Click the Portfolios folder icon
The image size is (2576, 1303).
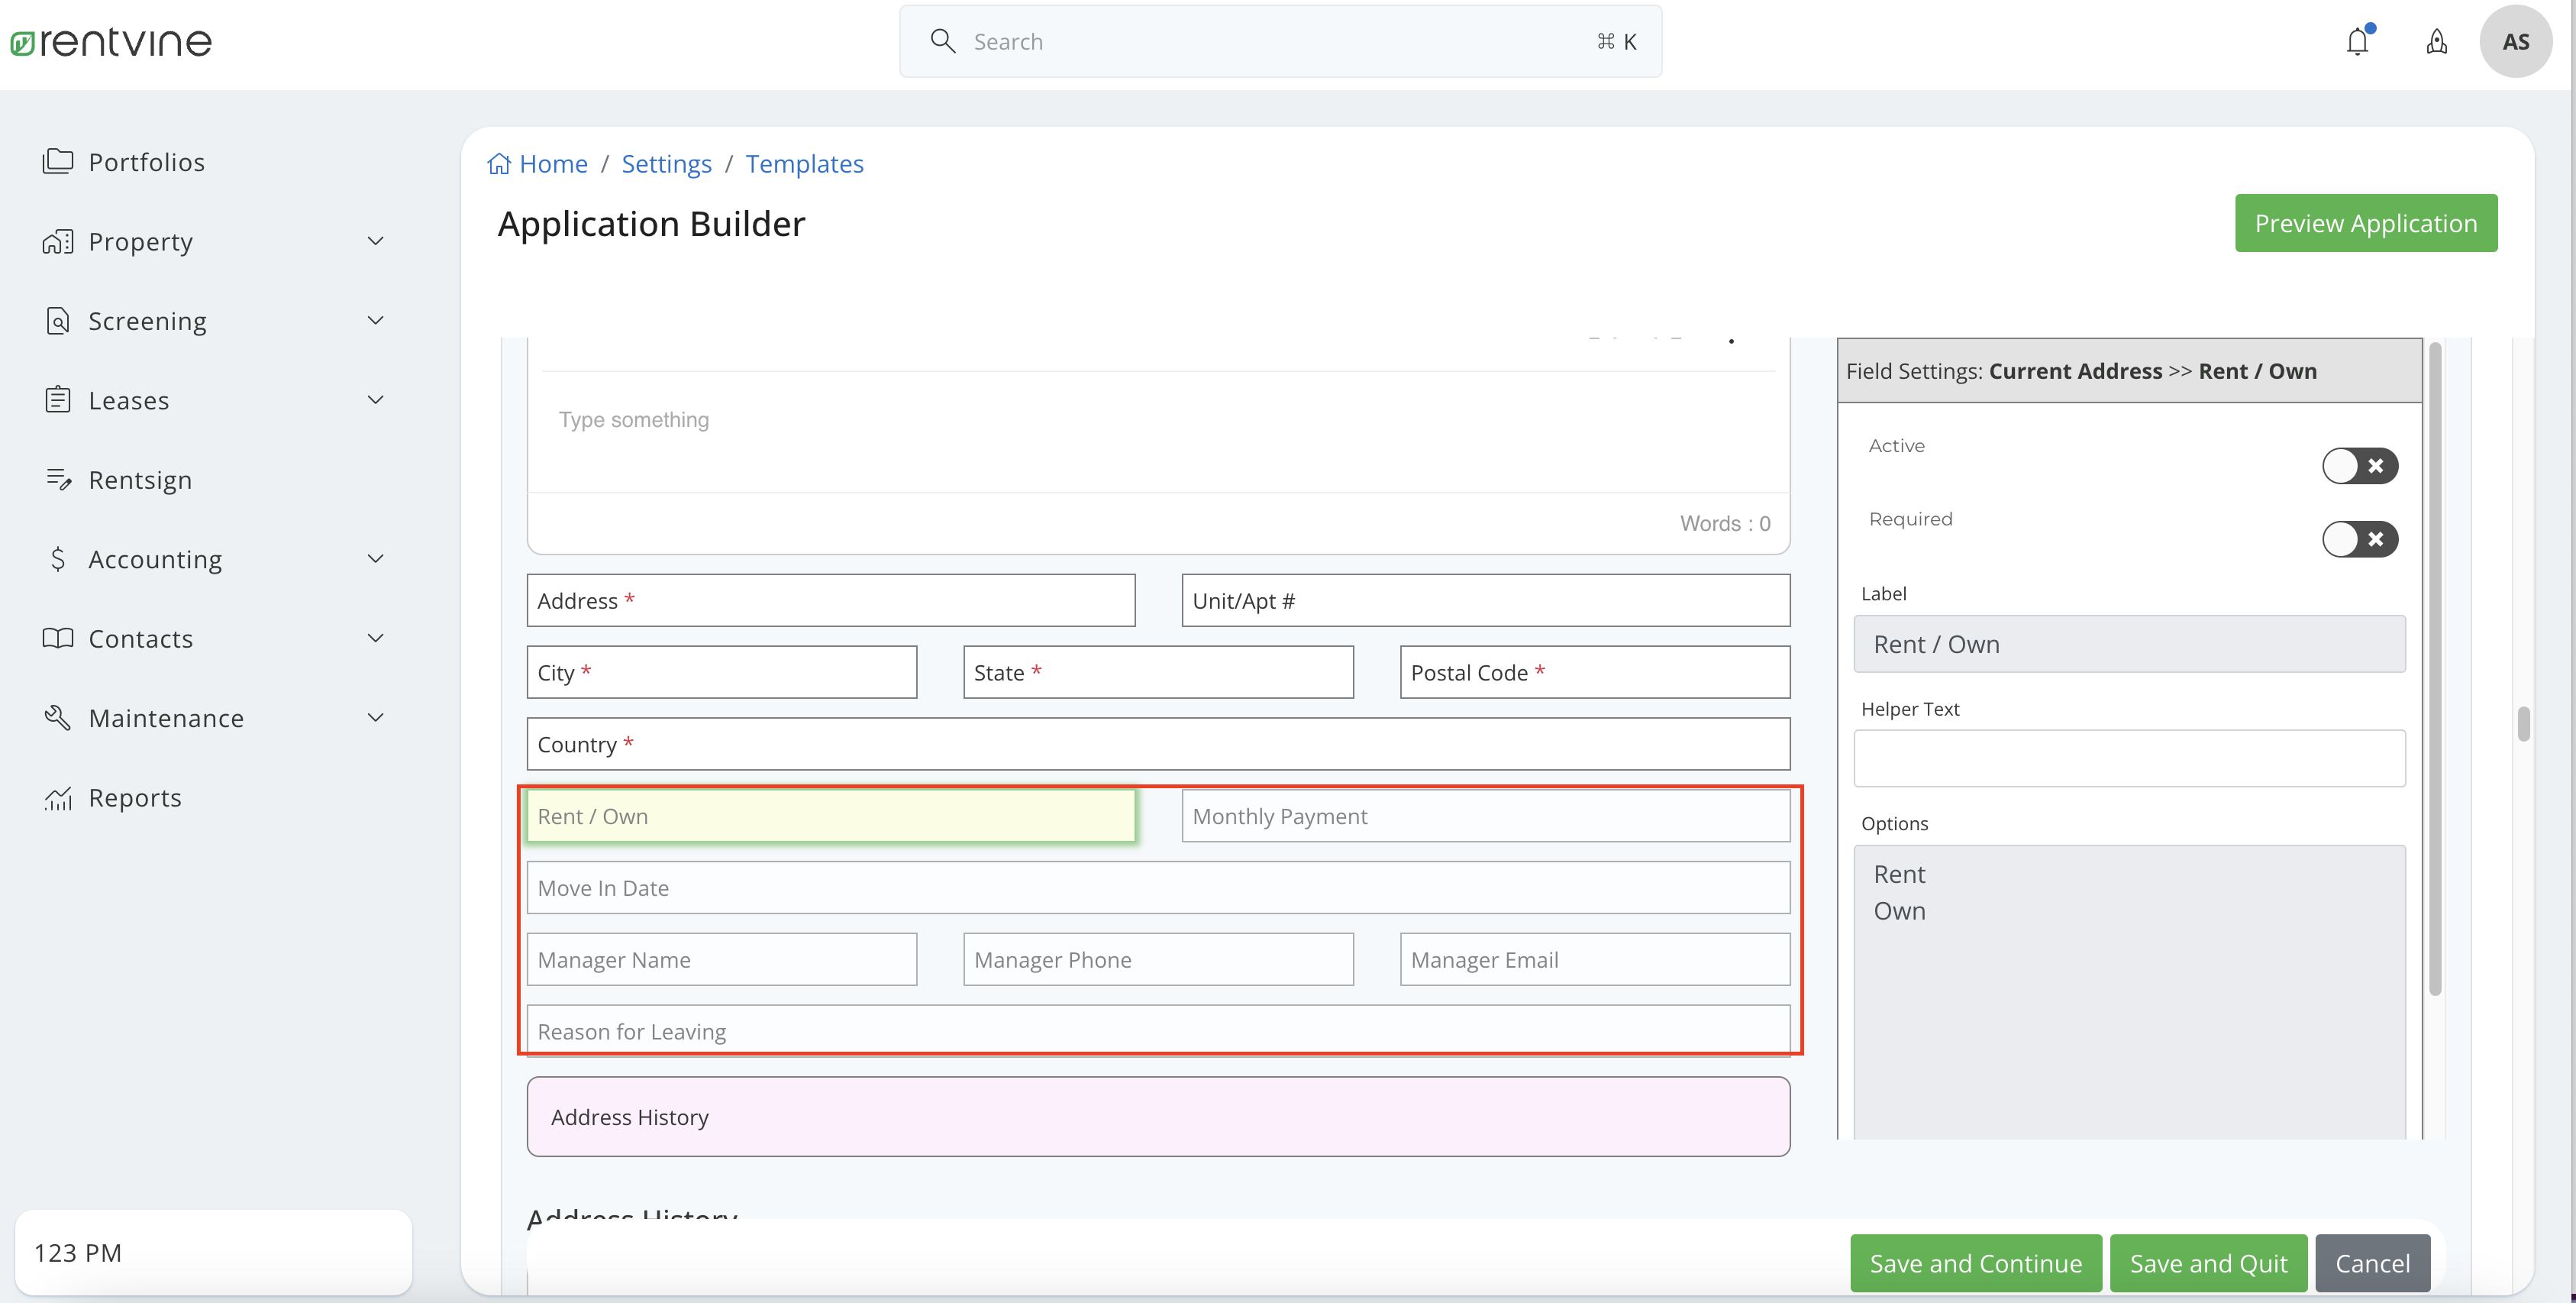58,161
